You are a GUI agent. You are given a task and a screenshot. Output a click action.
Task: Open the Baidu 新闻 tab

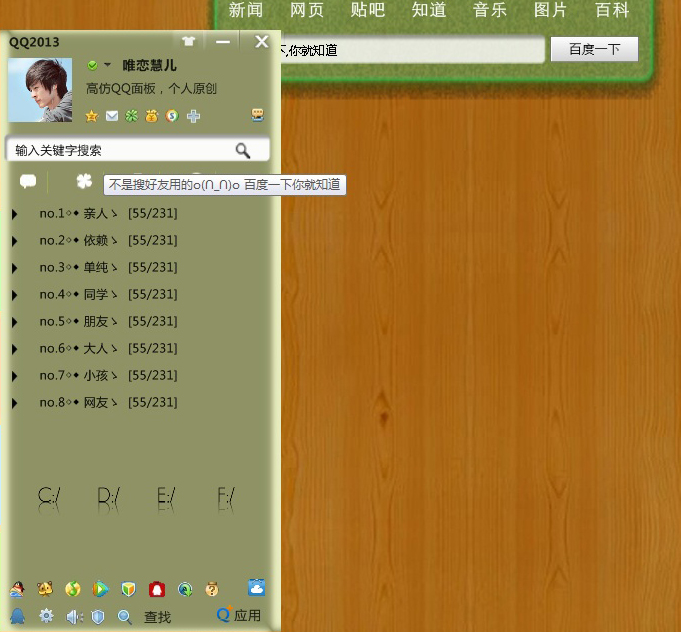(245, 10)
